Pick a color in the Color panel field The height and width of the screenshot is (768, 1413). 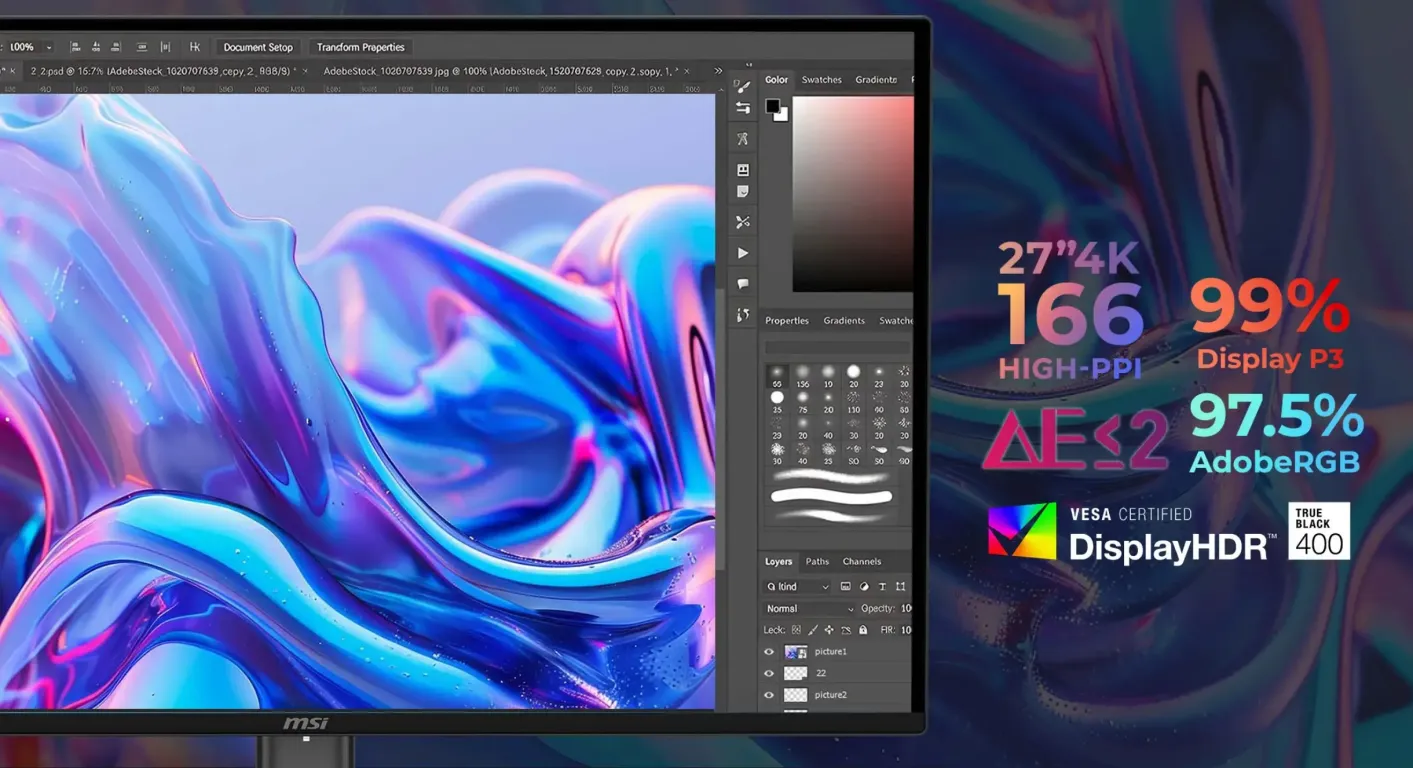click(x=853, y=194)
